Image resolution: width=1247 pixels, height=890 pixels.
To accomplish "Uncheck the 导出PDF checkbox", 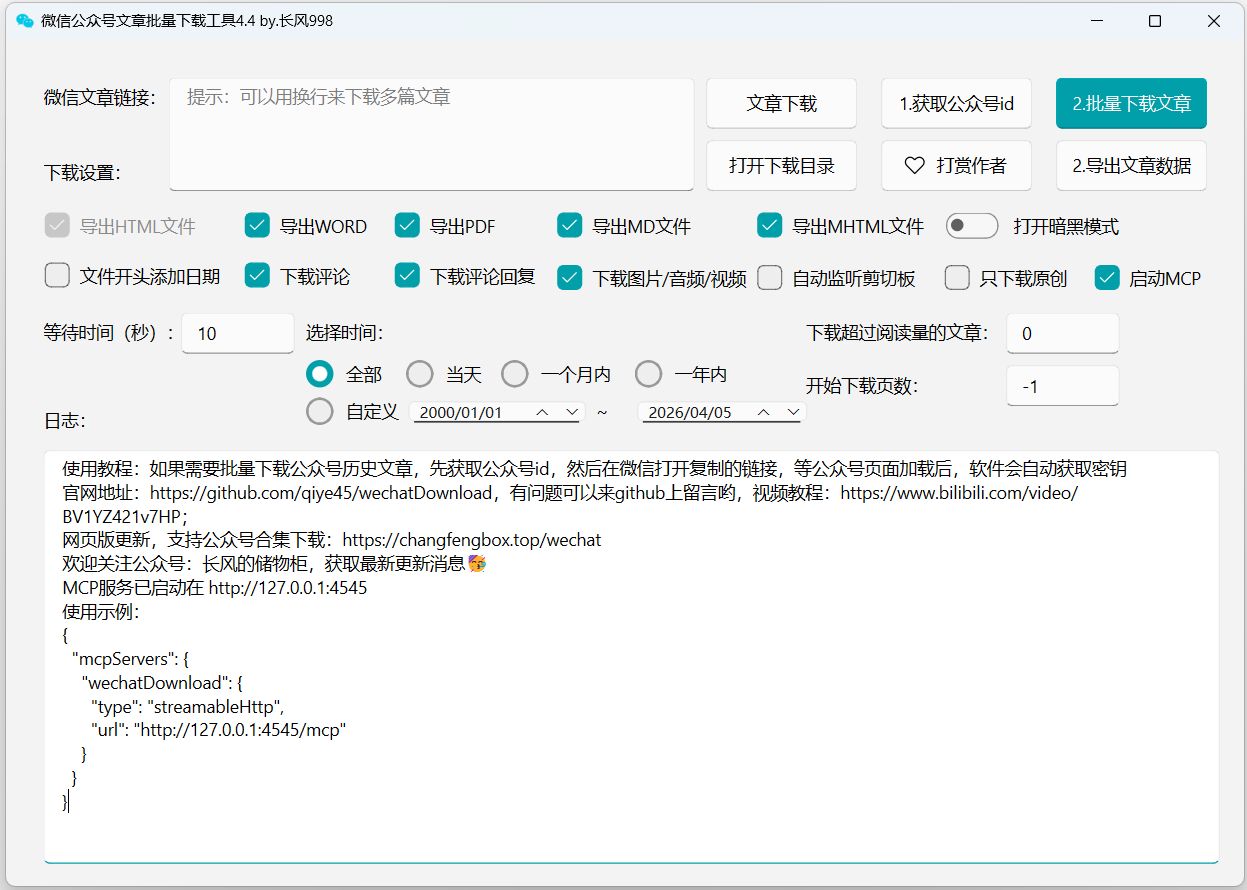I will click(407, 226).
